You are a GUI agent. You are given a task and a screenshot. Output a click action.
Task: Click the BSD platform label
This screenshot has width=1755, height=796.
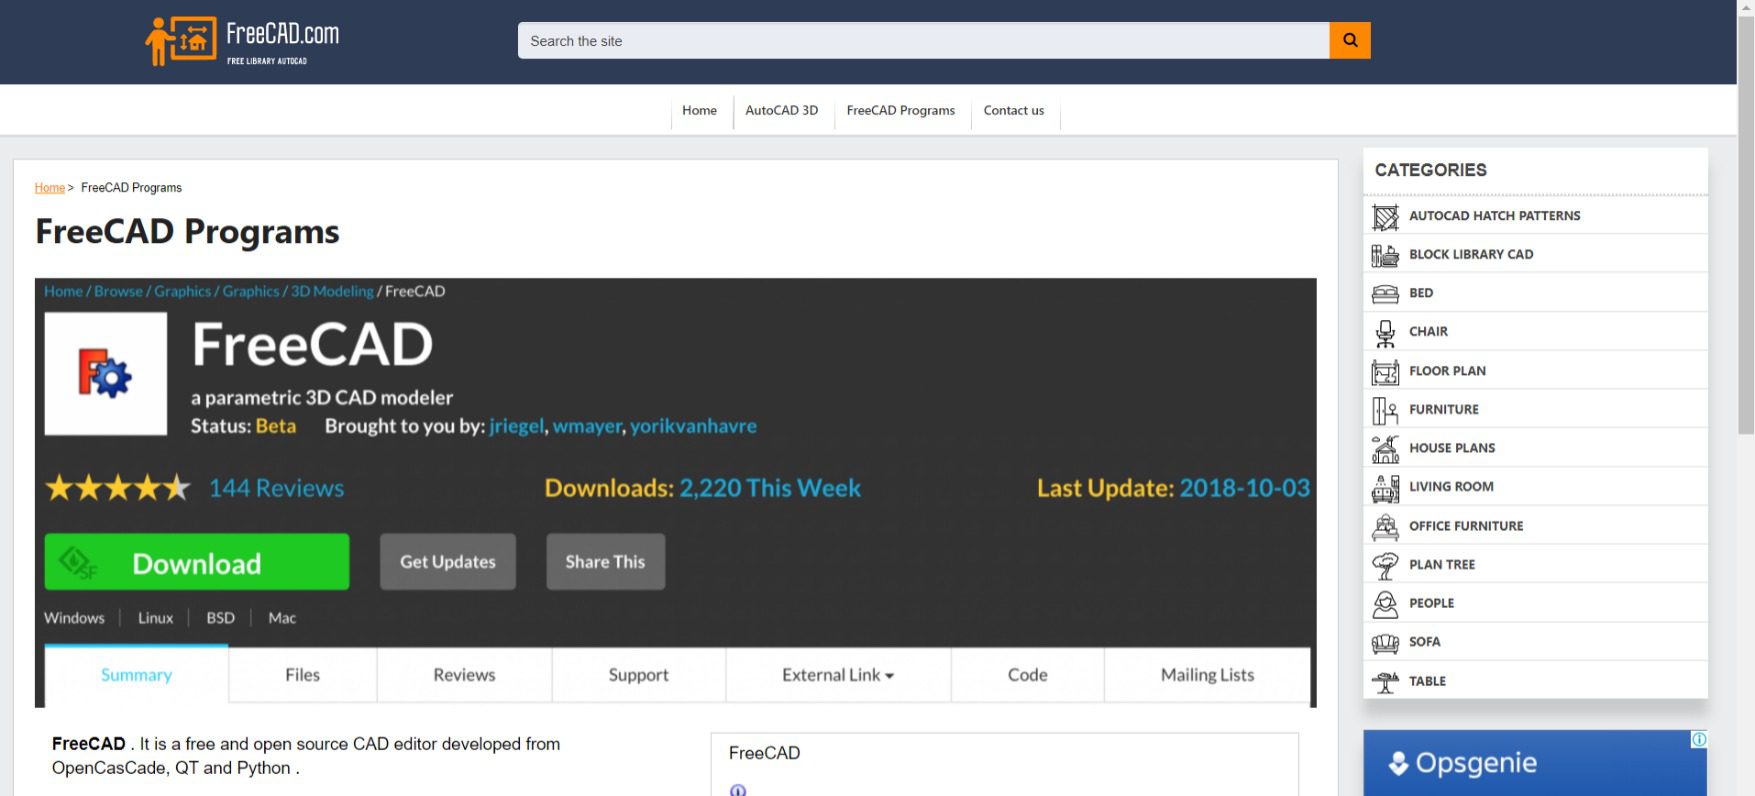click(x=220, y=618)
